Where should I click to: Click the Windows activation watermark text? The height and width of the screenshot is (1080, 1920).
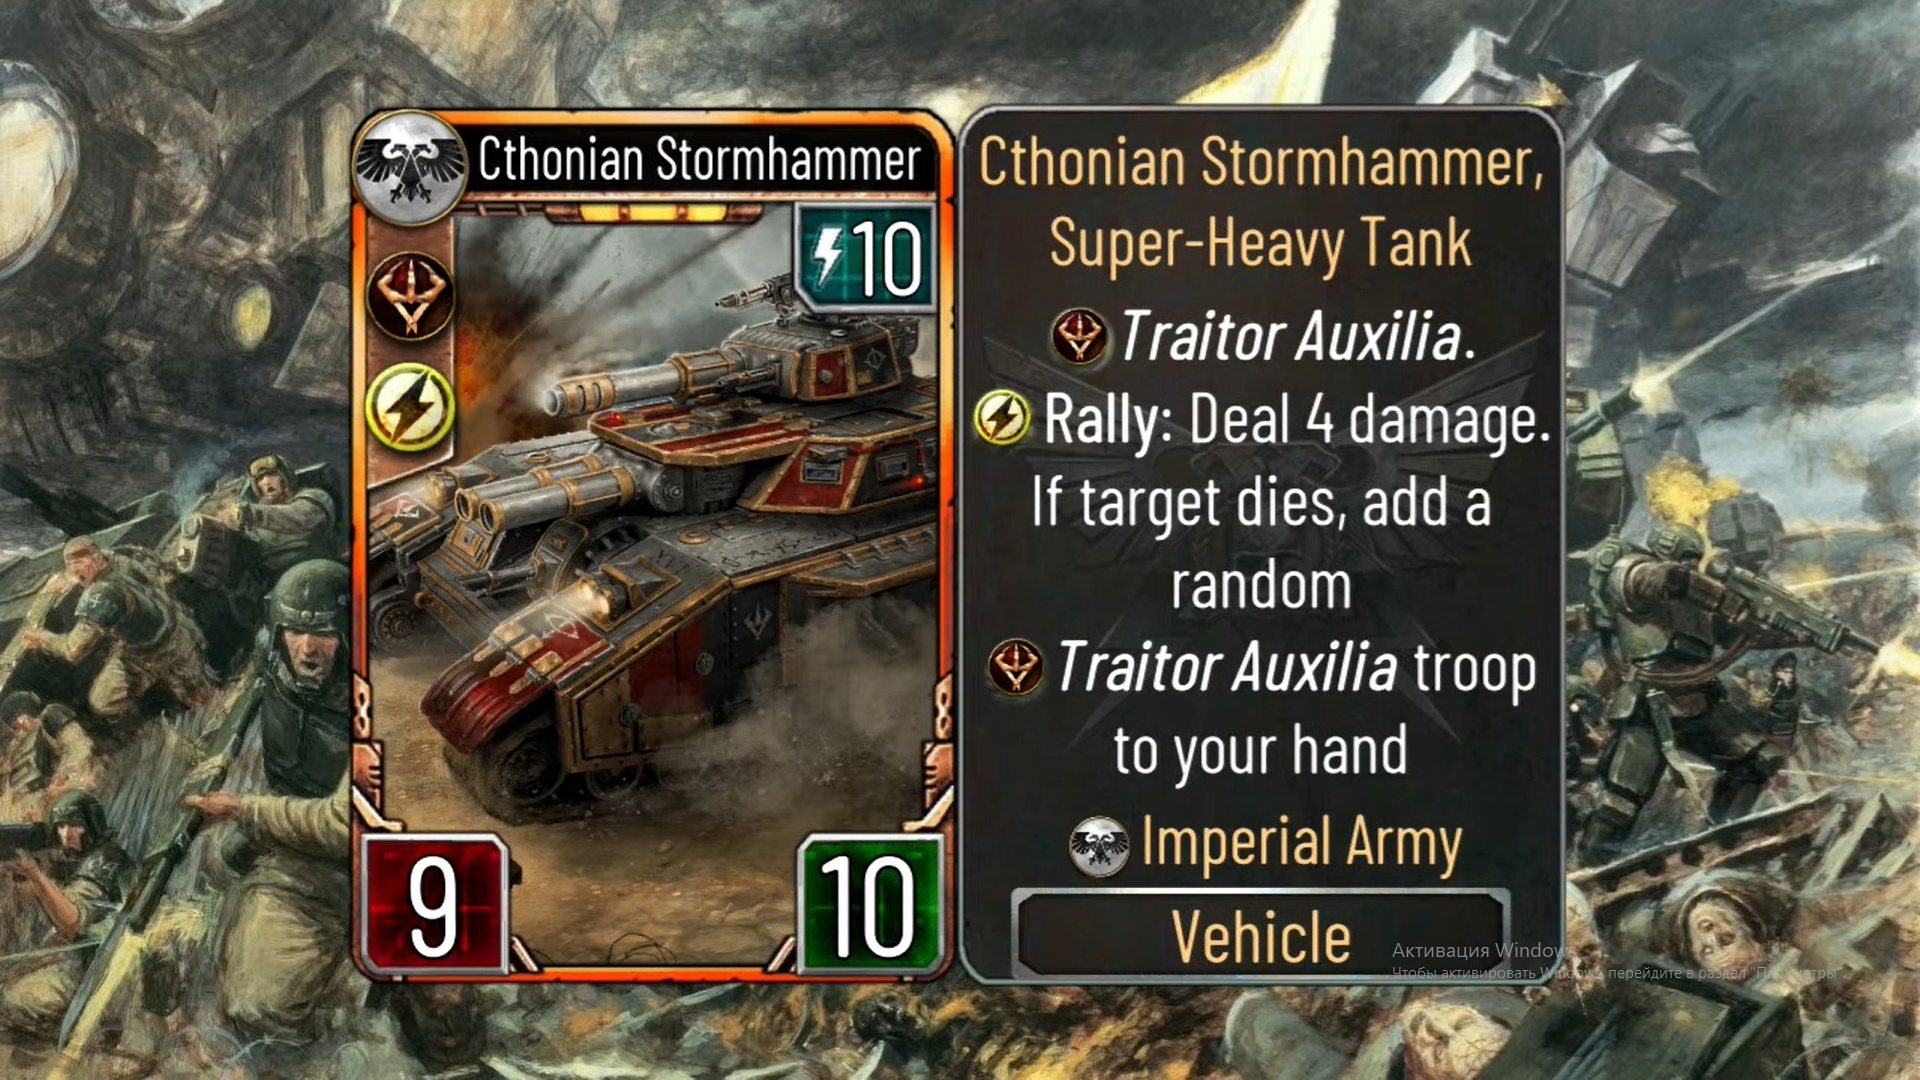1612,960
